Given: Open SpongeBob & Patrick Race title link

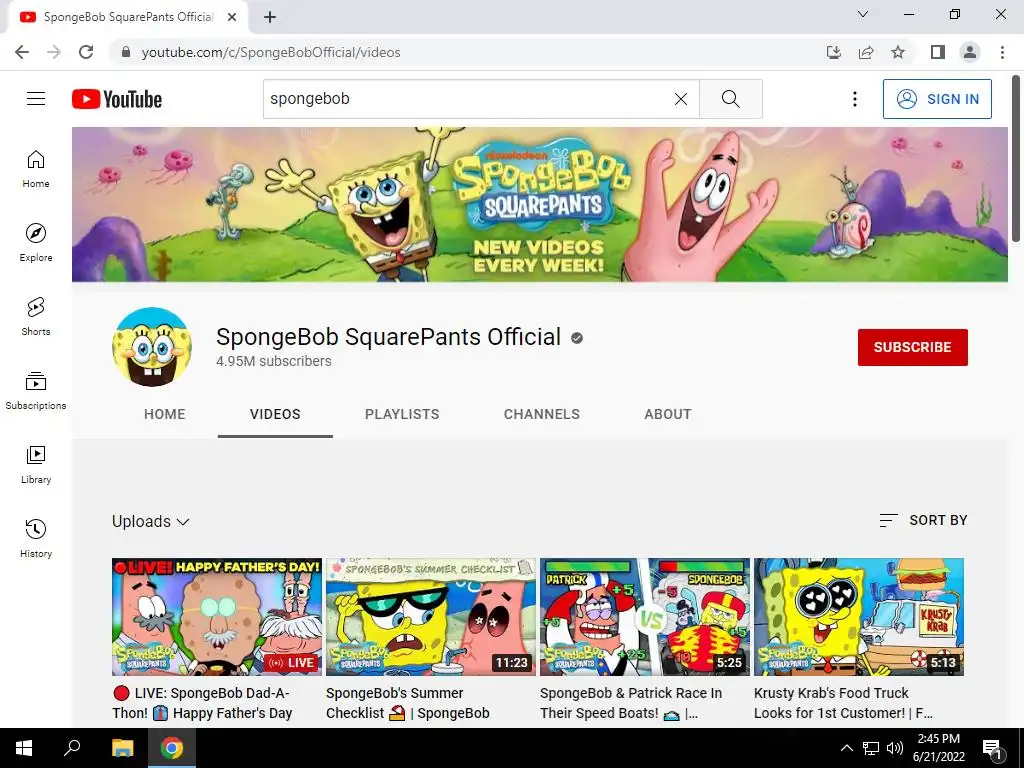Looking at the screenshot, I should [631, 703].
